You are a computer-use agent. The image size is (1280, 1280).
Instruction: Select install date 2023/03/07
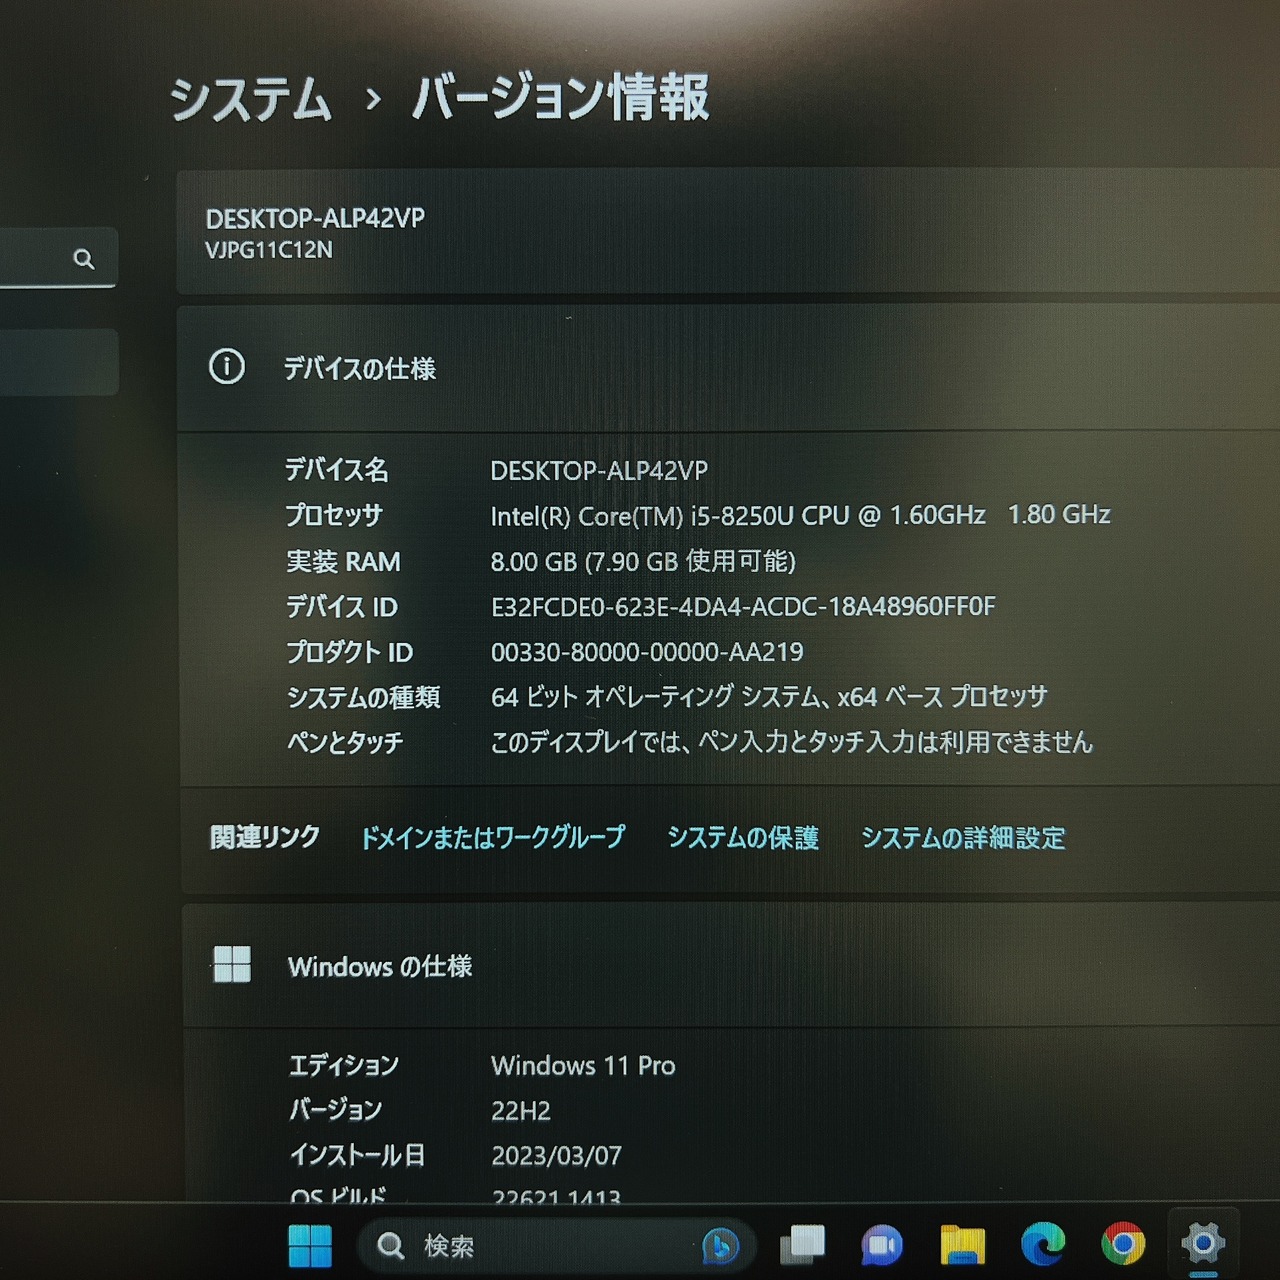556,1156
